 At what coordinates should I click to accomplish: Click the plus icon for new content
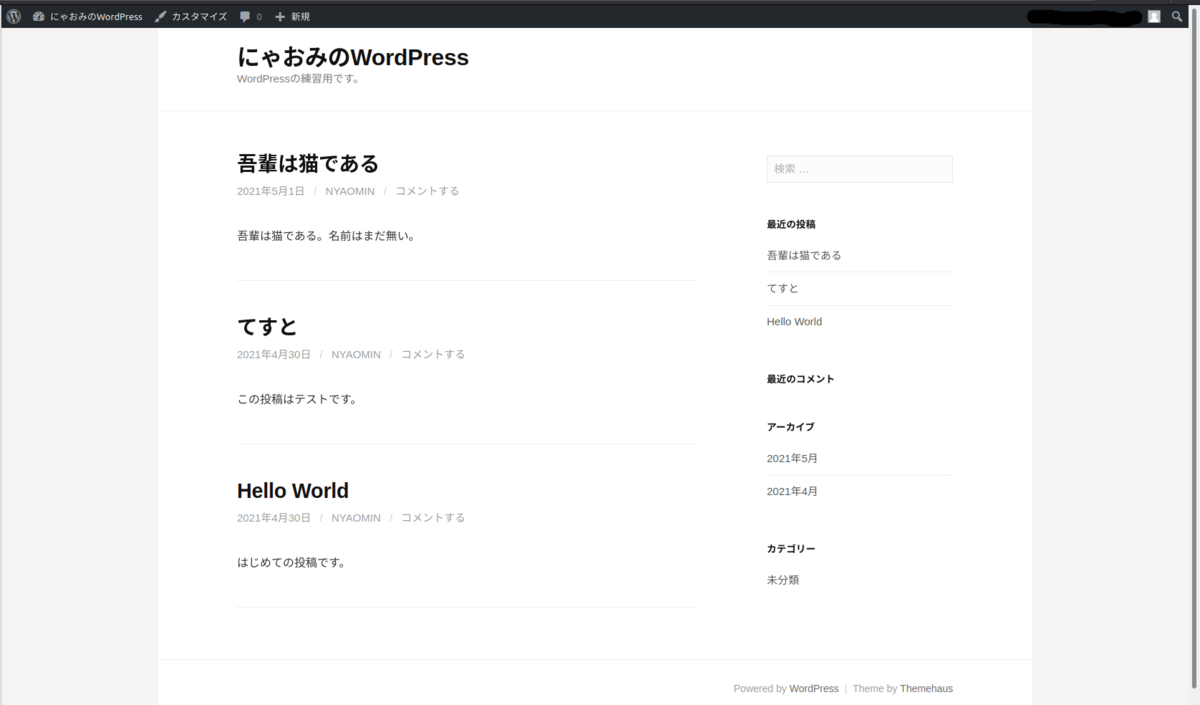click(280, 17)
